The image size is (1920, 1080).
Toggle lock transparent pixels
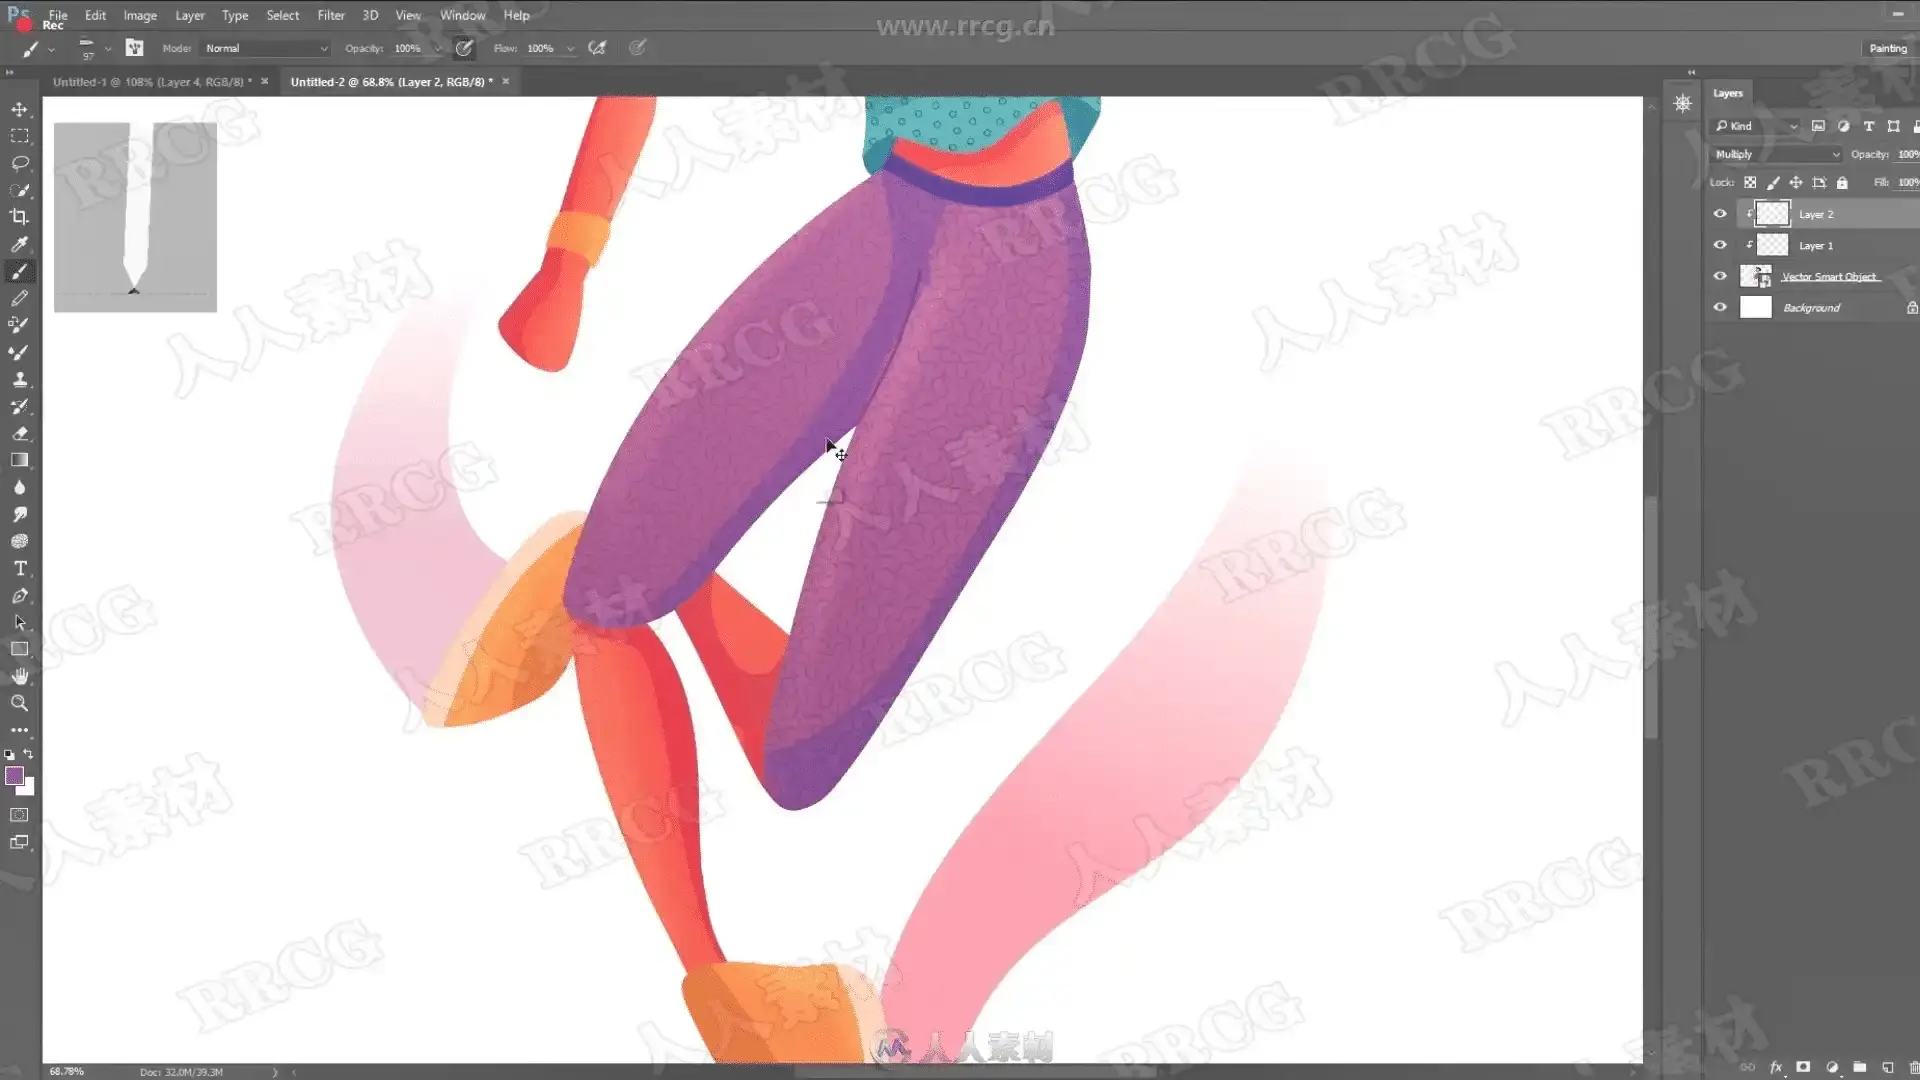(x=1750, y=182)
